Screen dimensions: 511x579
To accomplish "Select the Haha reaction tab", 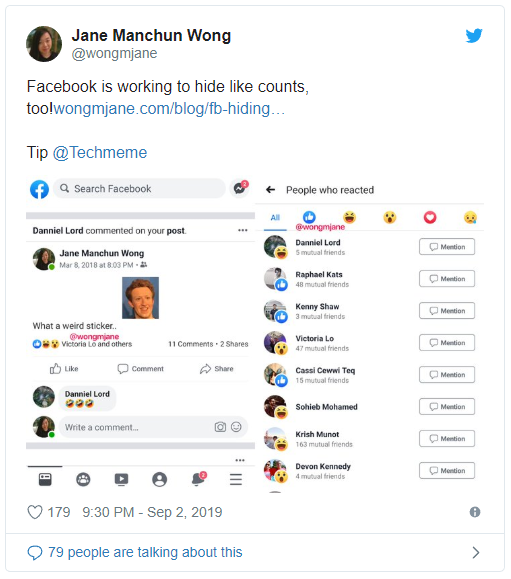I will click(349, 217).
